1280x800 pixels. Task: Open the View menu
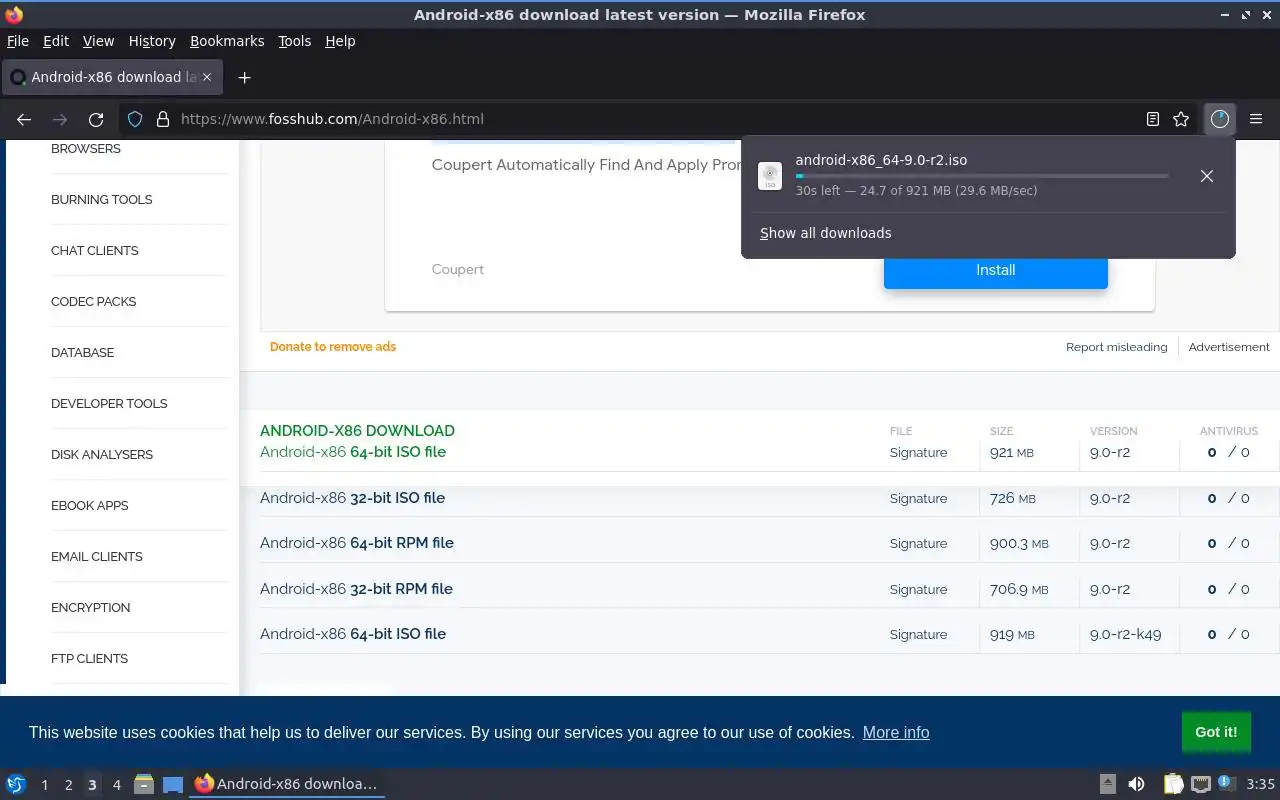[98, 41]
